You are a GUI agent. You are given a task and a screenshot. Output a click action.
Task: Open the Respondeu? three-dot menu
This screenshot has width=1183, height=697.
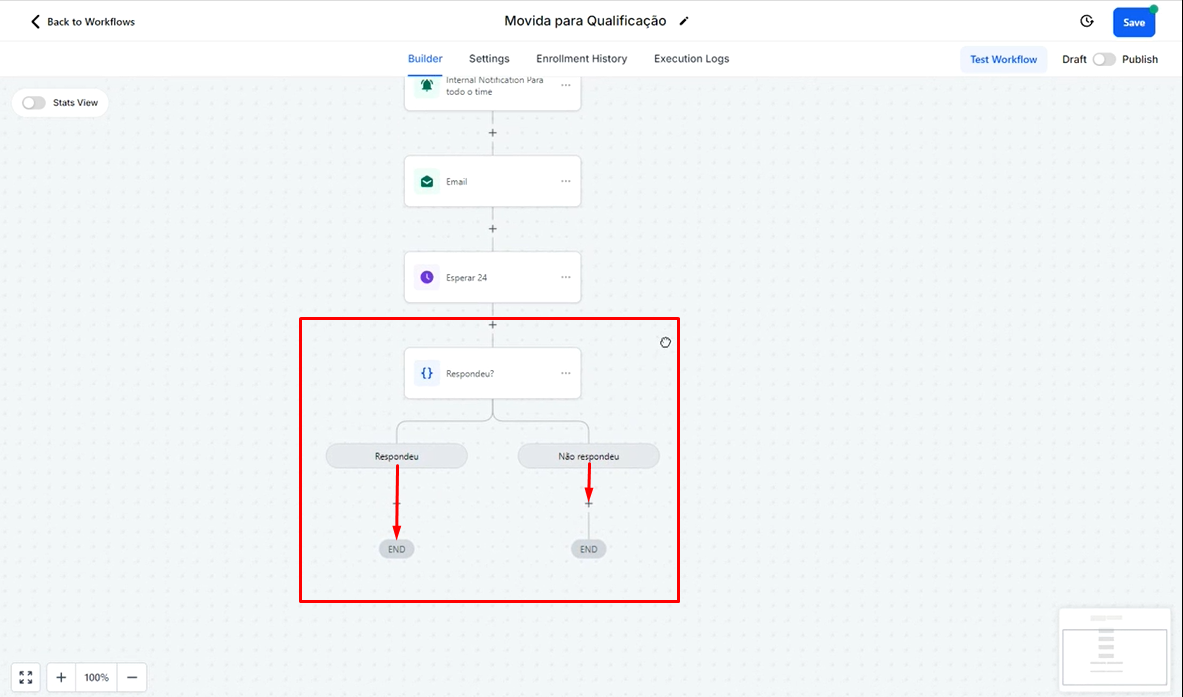click(x=566, y=373)
